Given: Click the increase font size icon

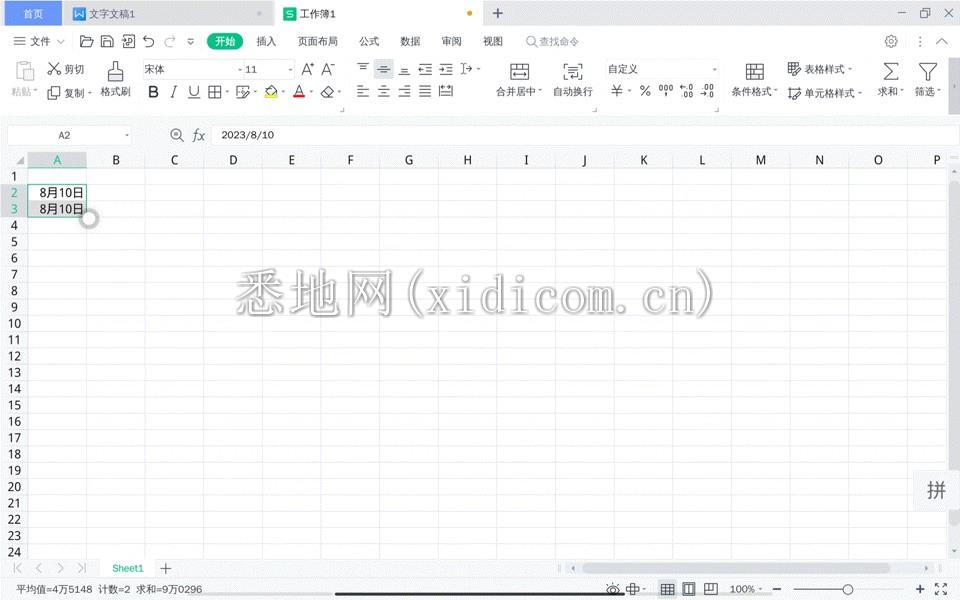Looking at the screenshot, I should point(307,69).
